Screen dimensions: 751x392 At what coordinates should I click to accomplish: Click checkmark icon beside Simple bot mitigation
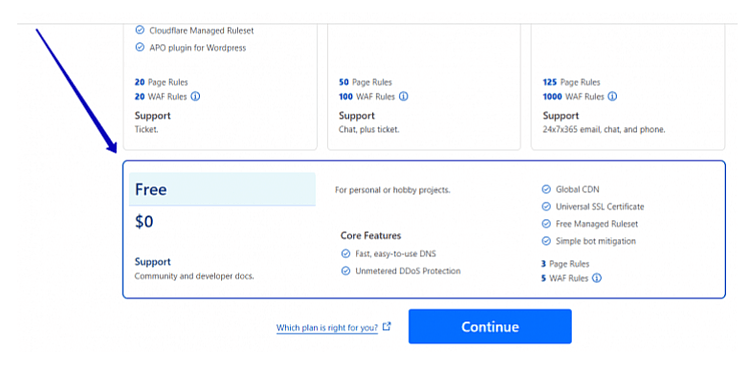coord(546,241)
